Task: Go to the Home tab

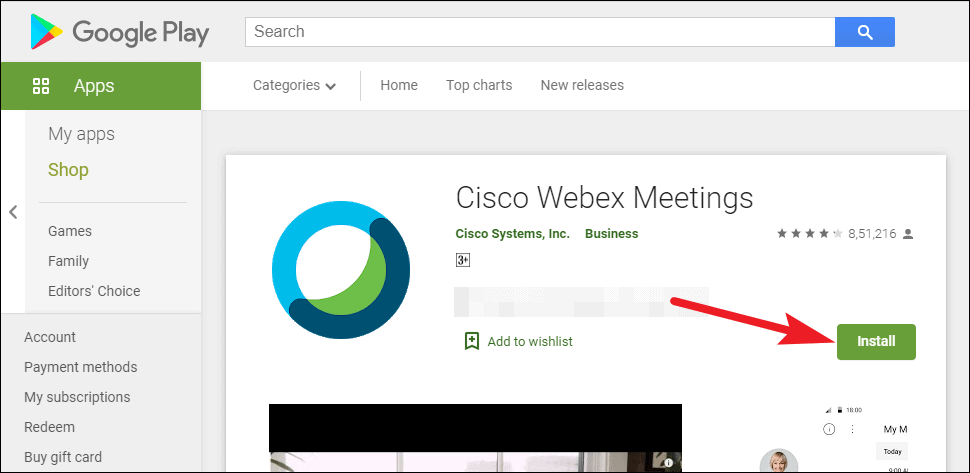Action: pos(399,85)
